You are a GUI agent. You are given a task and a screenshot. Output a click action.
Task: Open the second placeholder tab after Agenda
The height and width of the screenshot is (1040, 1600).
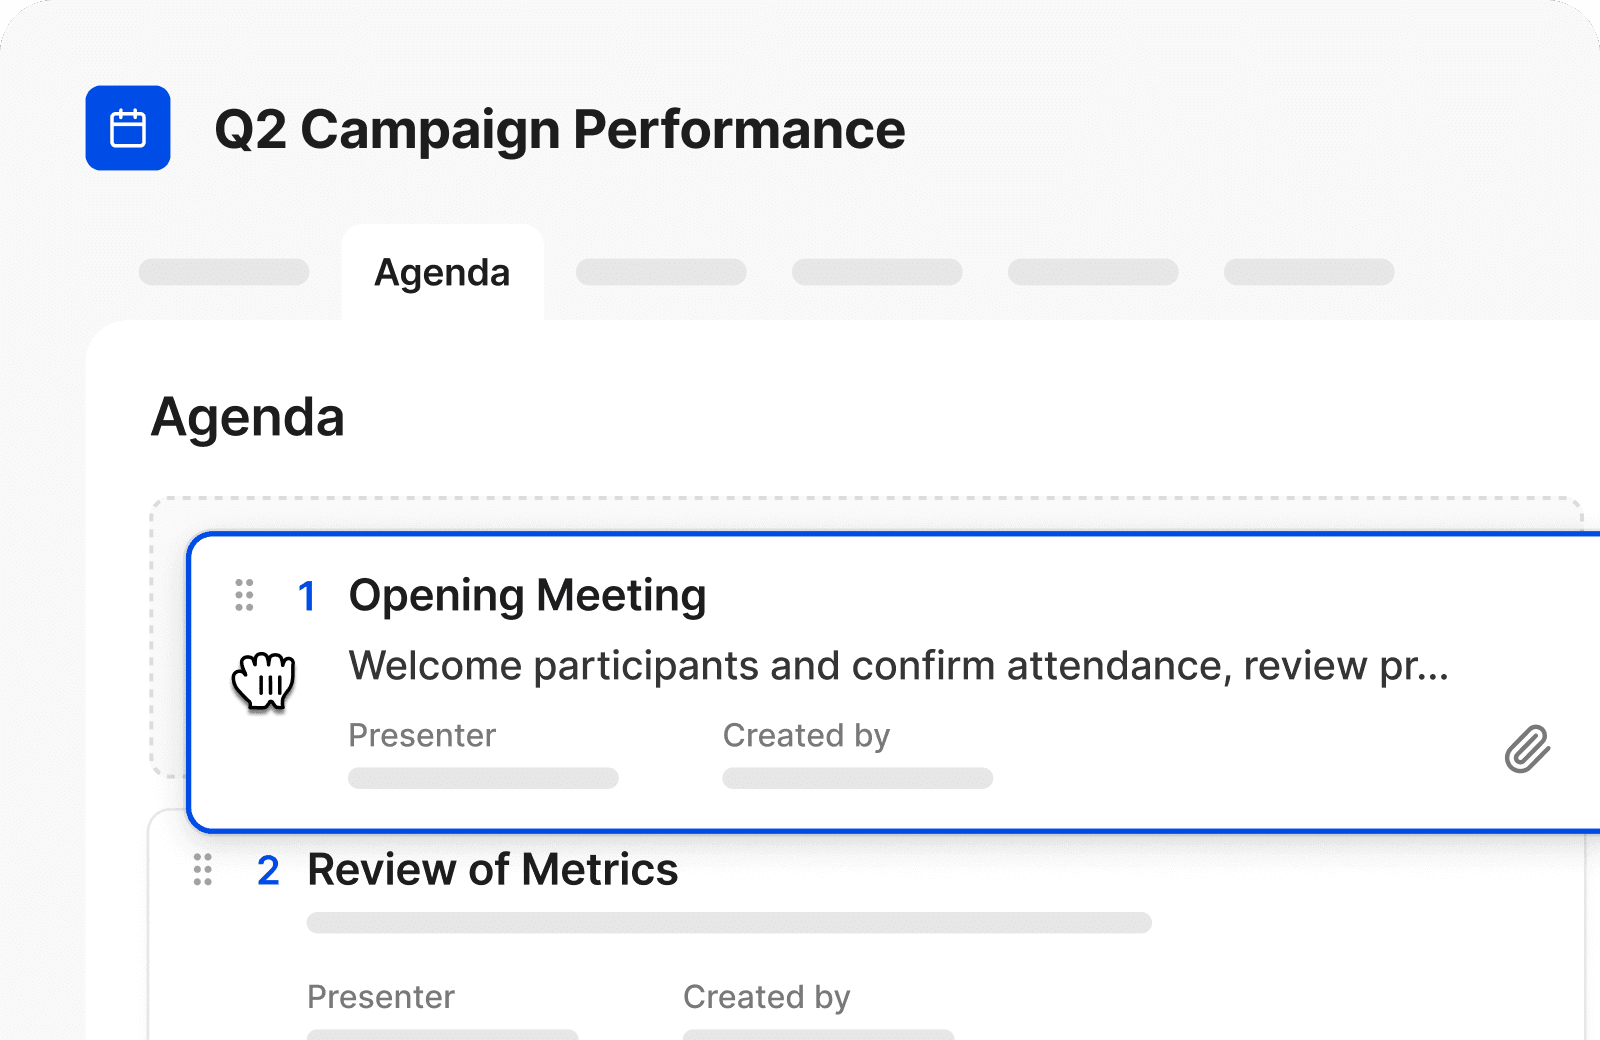point(877,272)
